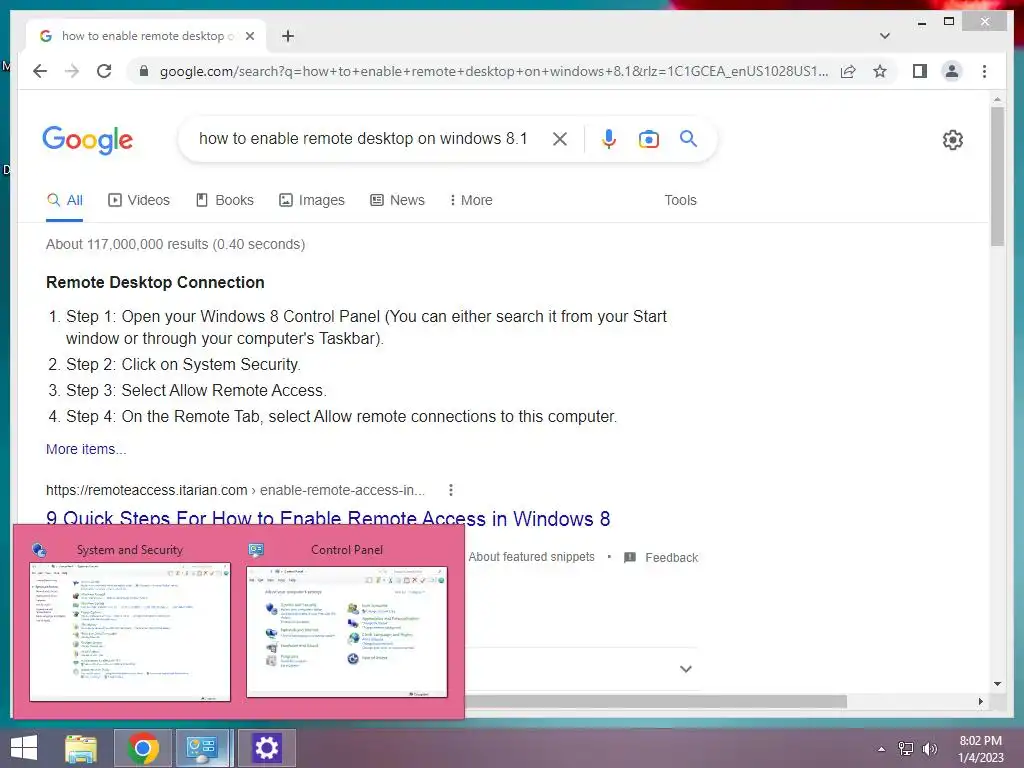Click the scroll-right arrow
Viewport: 1024px width, 768px height.
point(980,701)
